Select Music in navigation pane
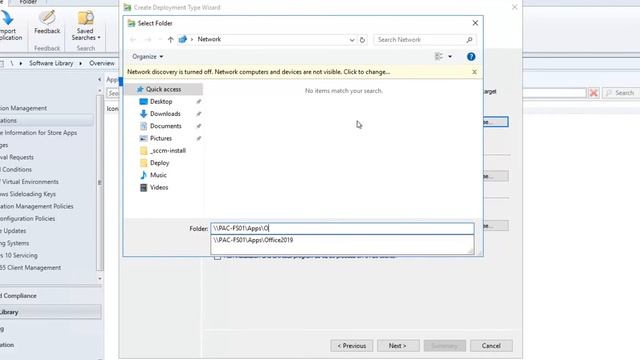The width and height of the screenshot is (640, 360). click(x=158, y=175)
